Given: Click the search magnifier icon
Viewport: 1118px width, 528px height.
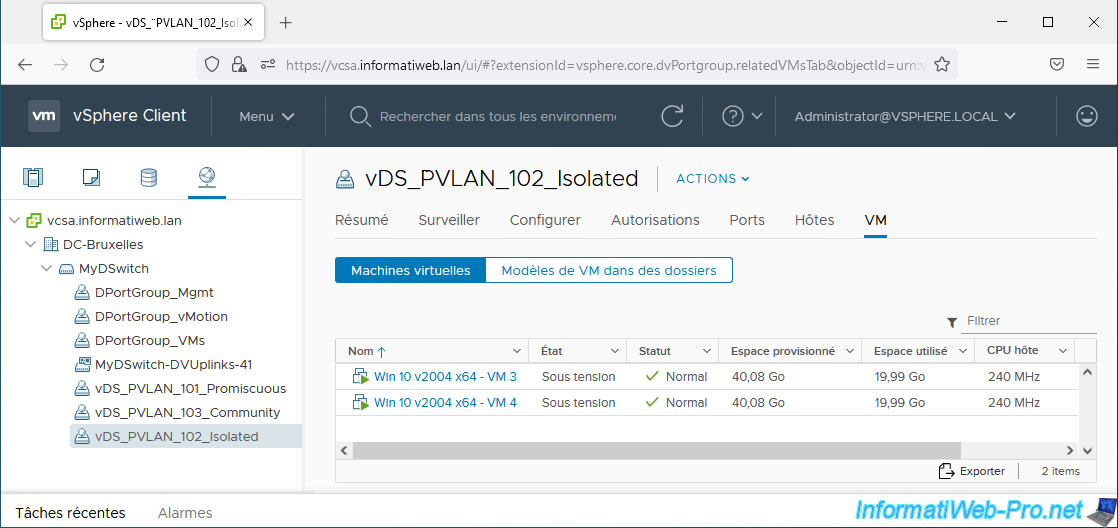Looking at the screenshot, I should click(360, 116).
